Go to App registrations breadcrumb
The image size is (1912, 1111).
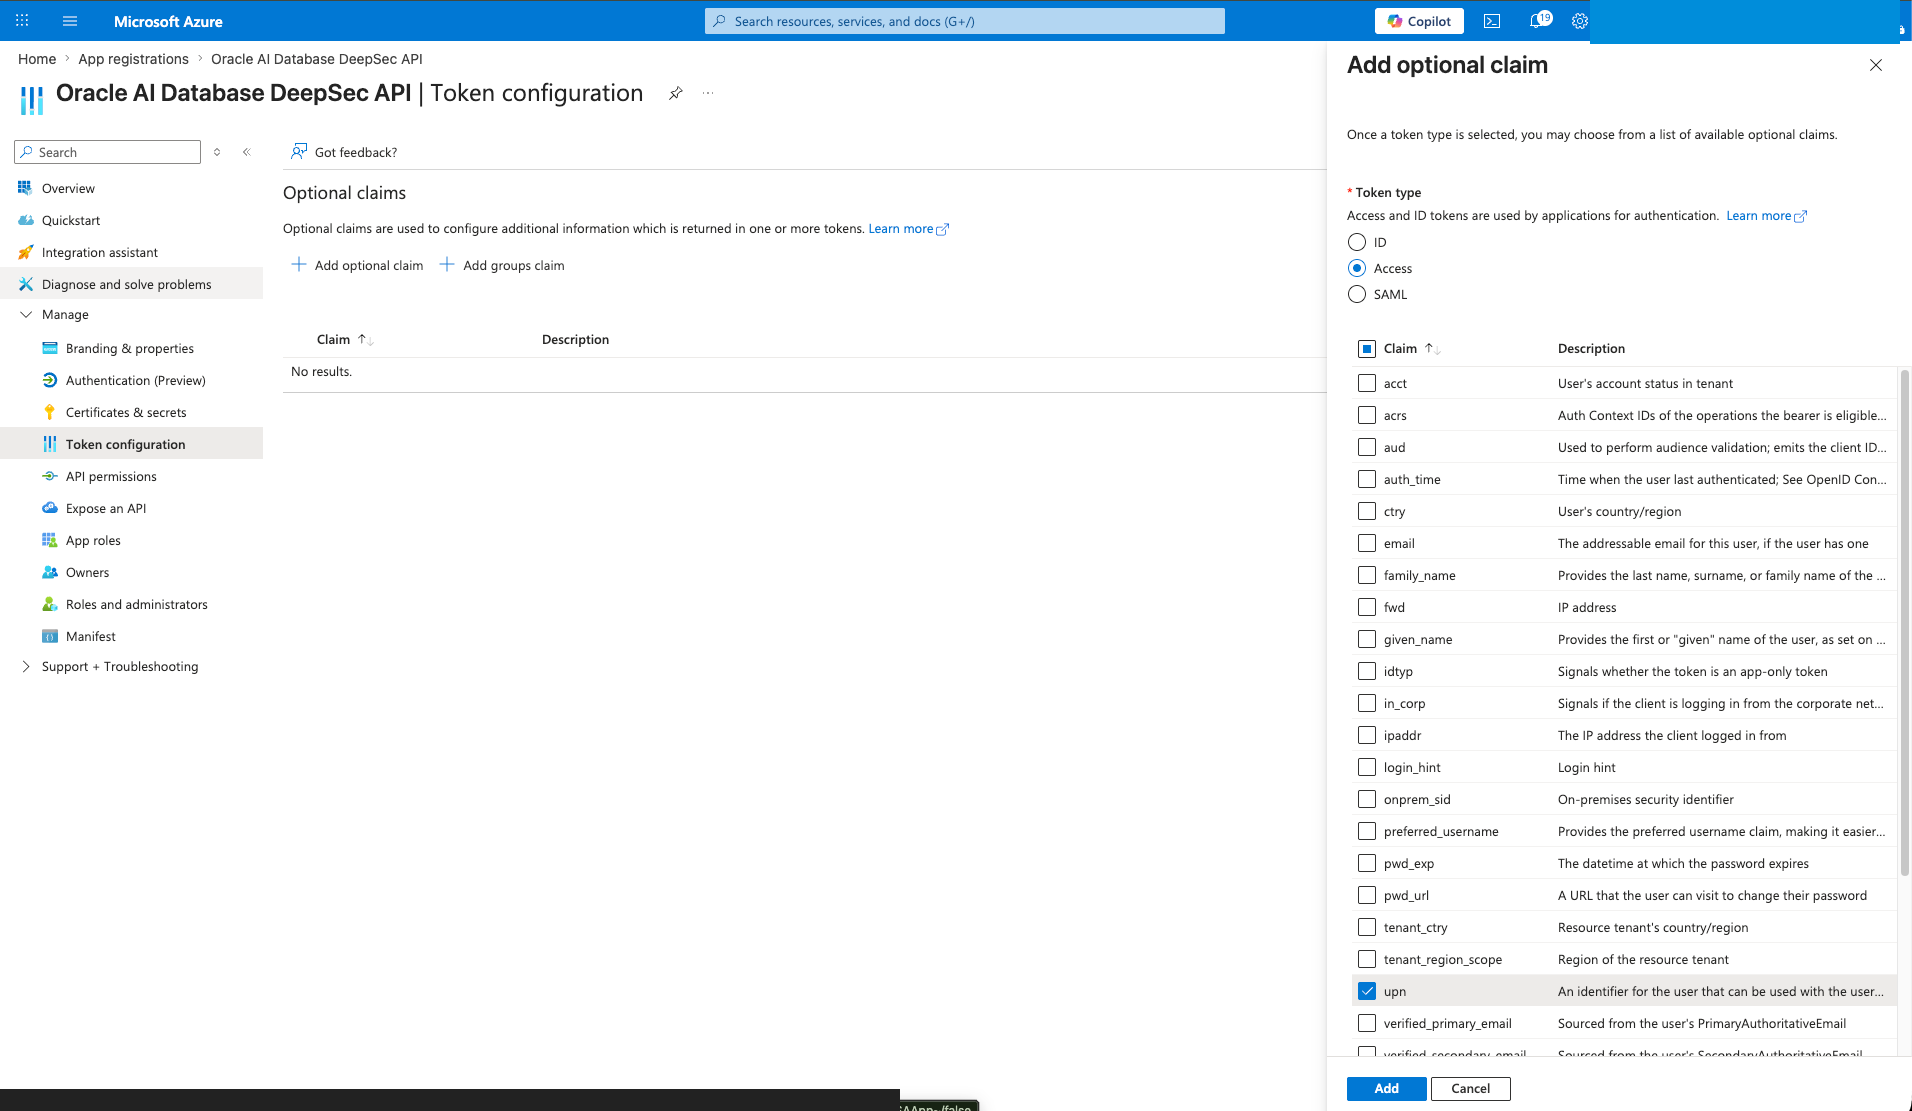tap(134, 59)
